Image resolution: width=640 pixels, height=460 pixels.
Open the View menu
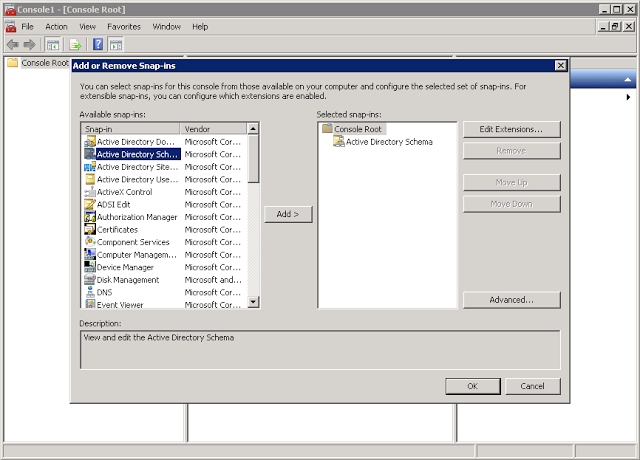pos(87,27)
